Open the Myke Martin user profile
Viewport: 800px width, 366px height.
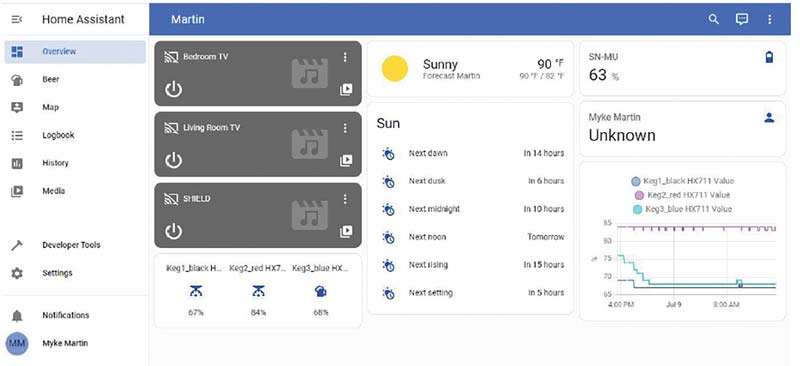pos(75,343)
